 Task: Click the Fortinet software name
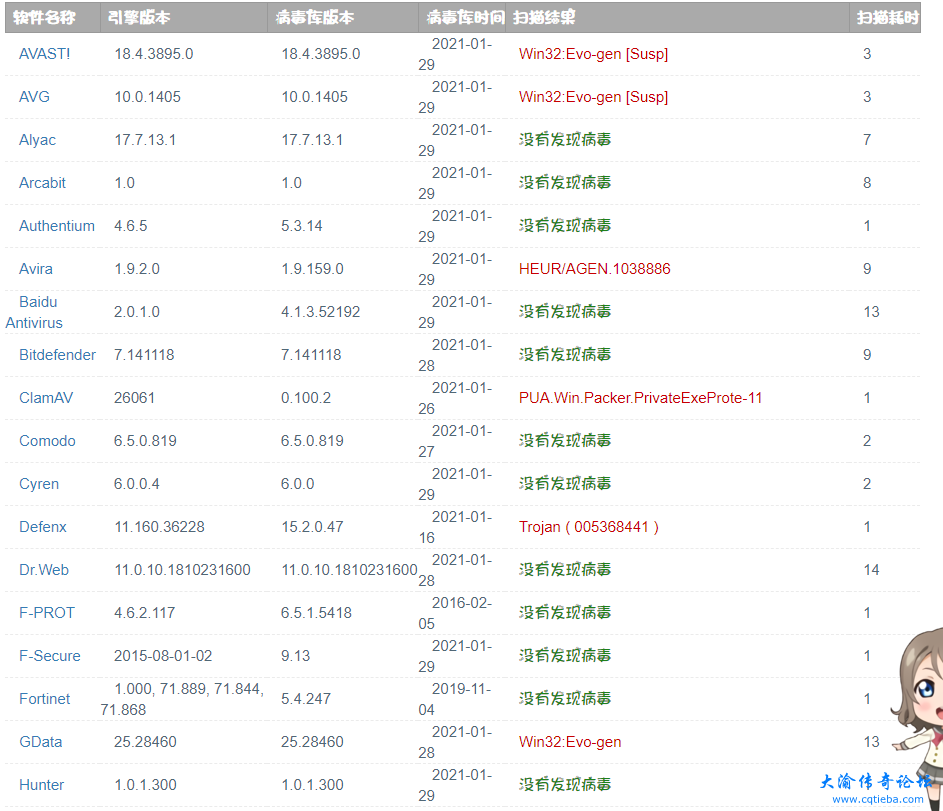(x=45, y=699)
